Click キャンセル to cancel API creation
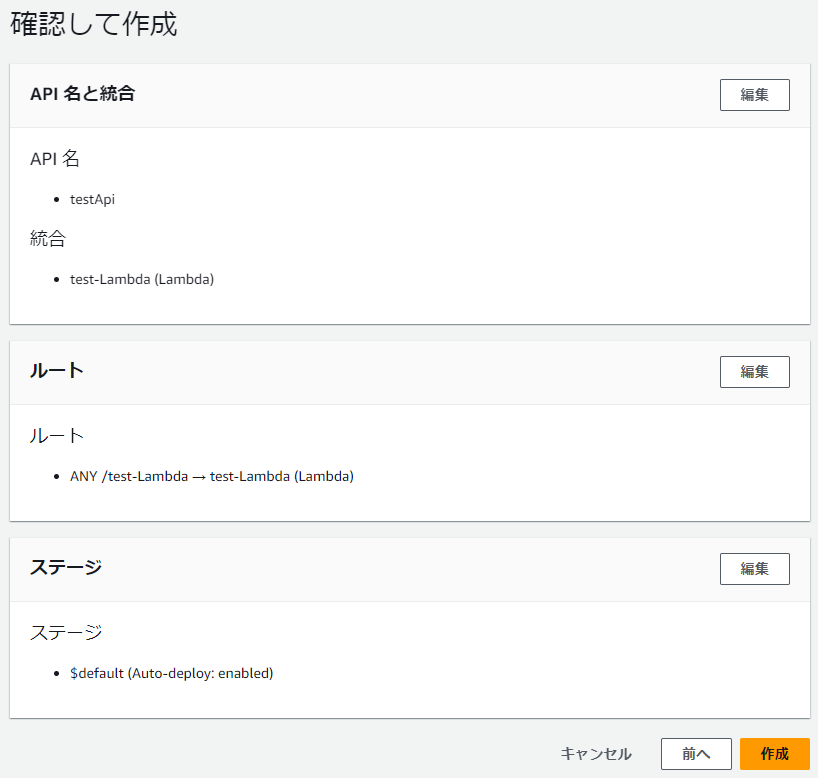This screenshot has height=778, width=818. pyautogui.click(x=597, y=754)
